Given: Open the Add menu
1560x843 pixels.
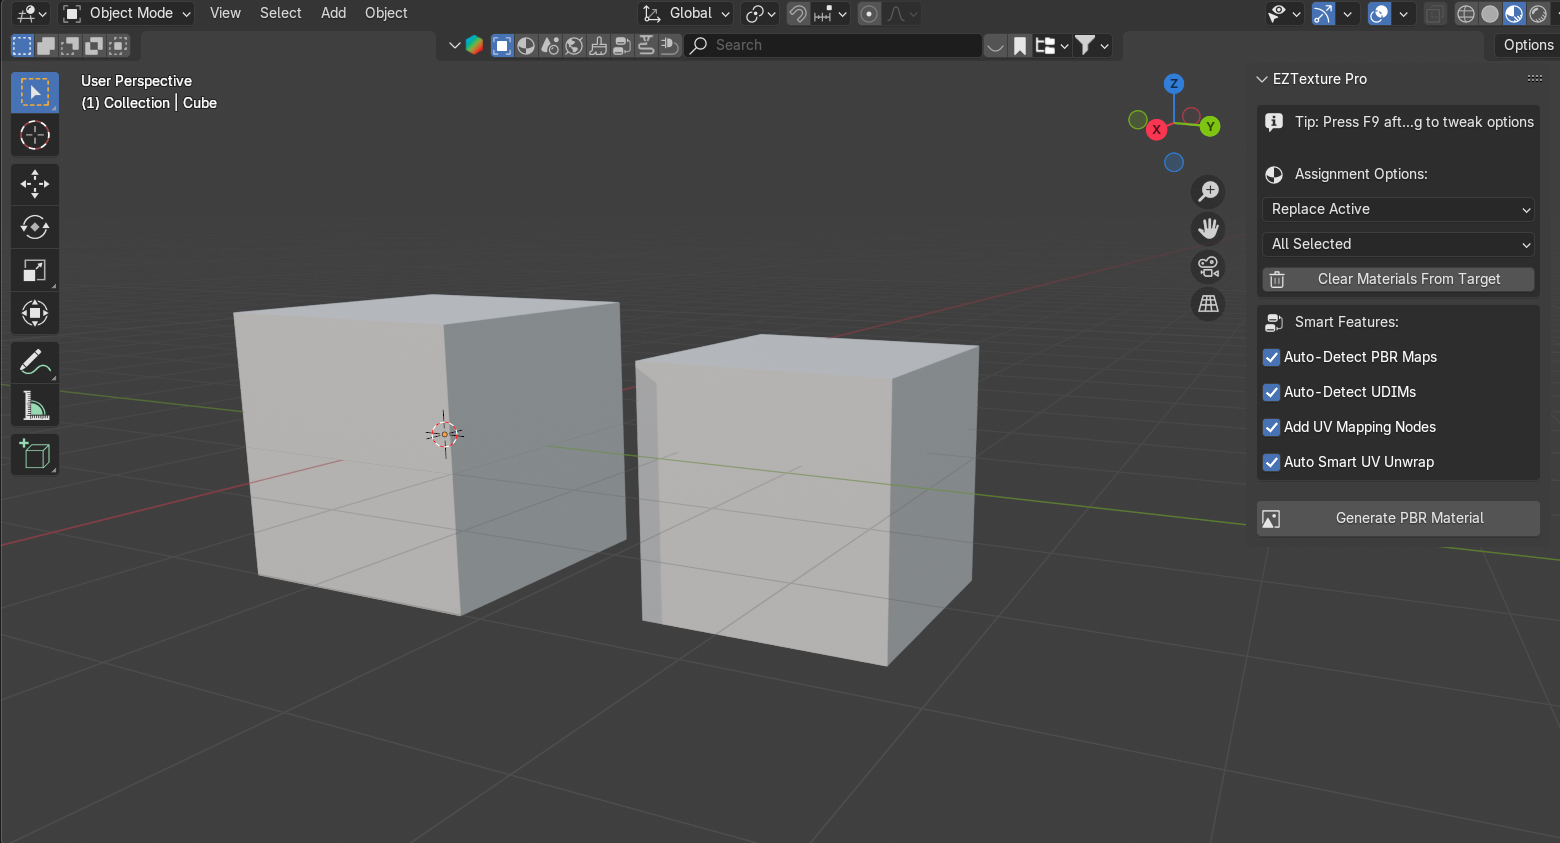Looking at the screenshot, I should 333,13.
